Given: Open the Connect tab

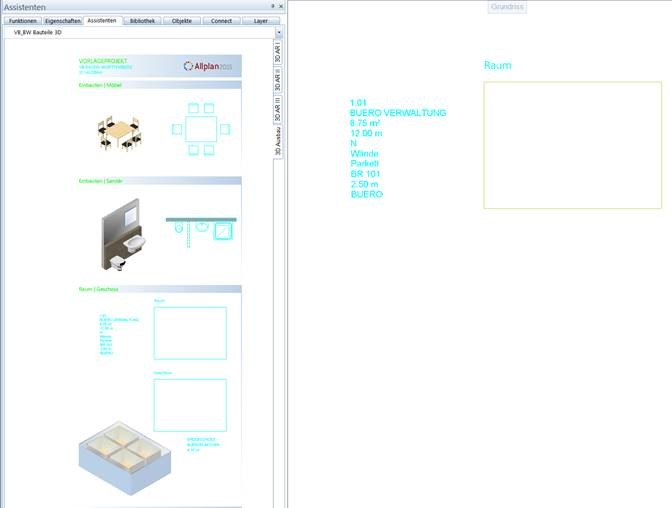Looking at the screenshot, I should tap(221, 20).
